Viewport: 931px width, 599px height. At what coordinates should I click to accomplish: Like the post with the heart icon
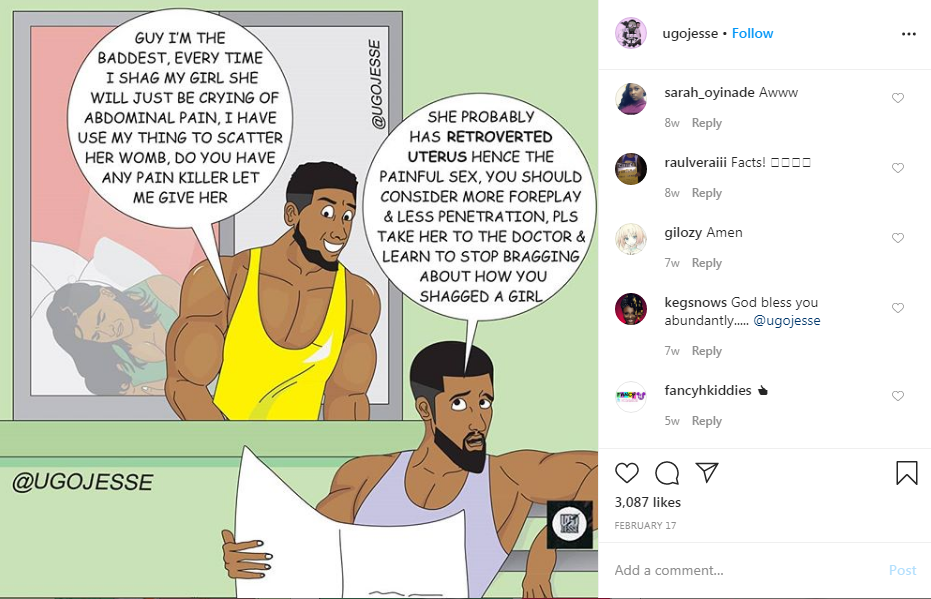[626, 473]
